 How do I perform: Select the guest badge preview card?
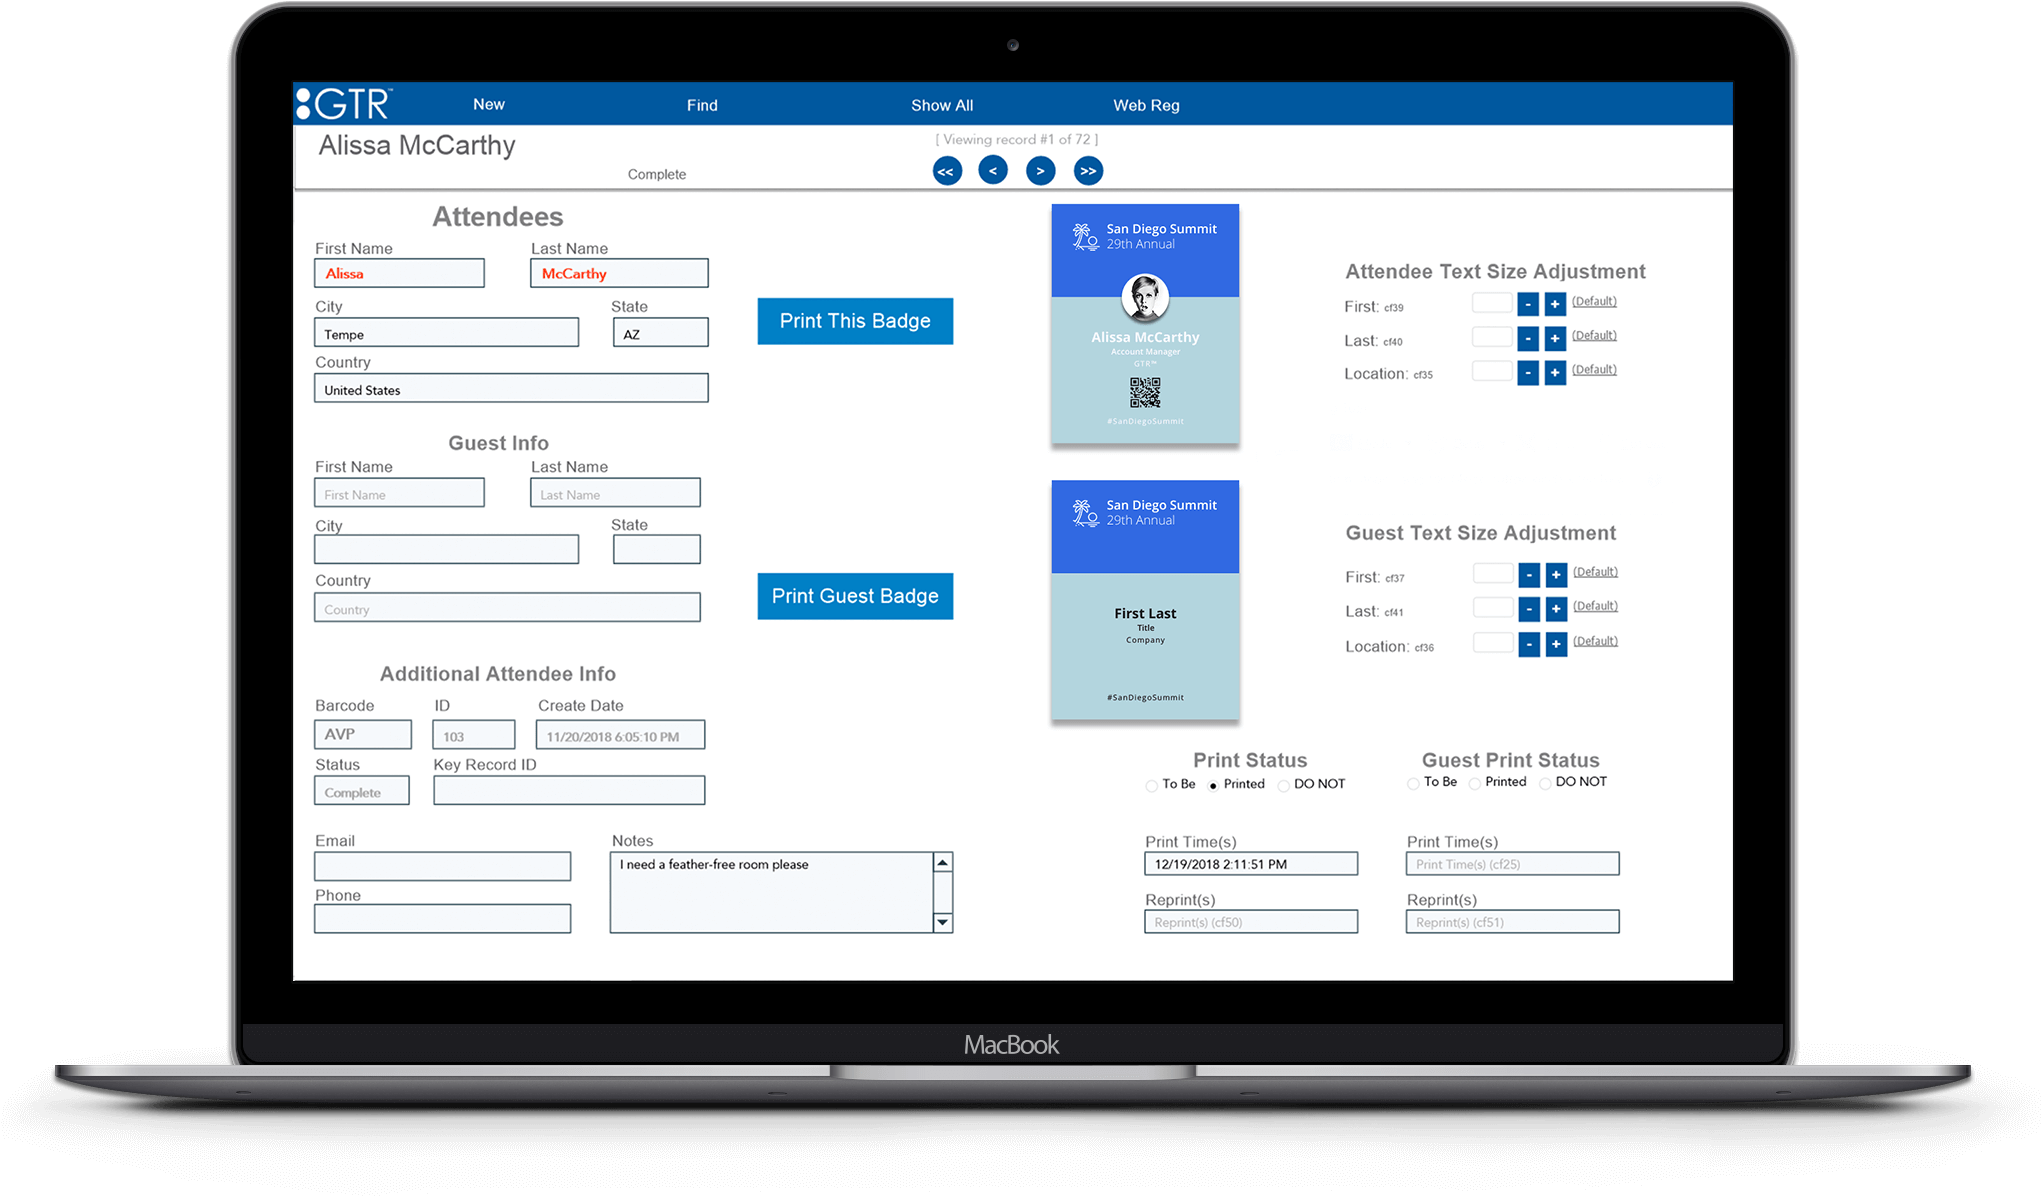point(1144,600)
